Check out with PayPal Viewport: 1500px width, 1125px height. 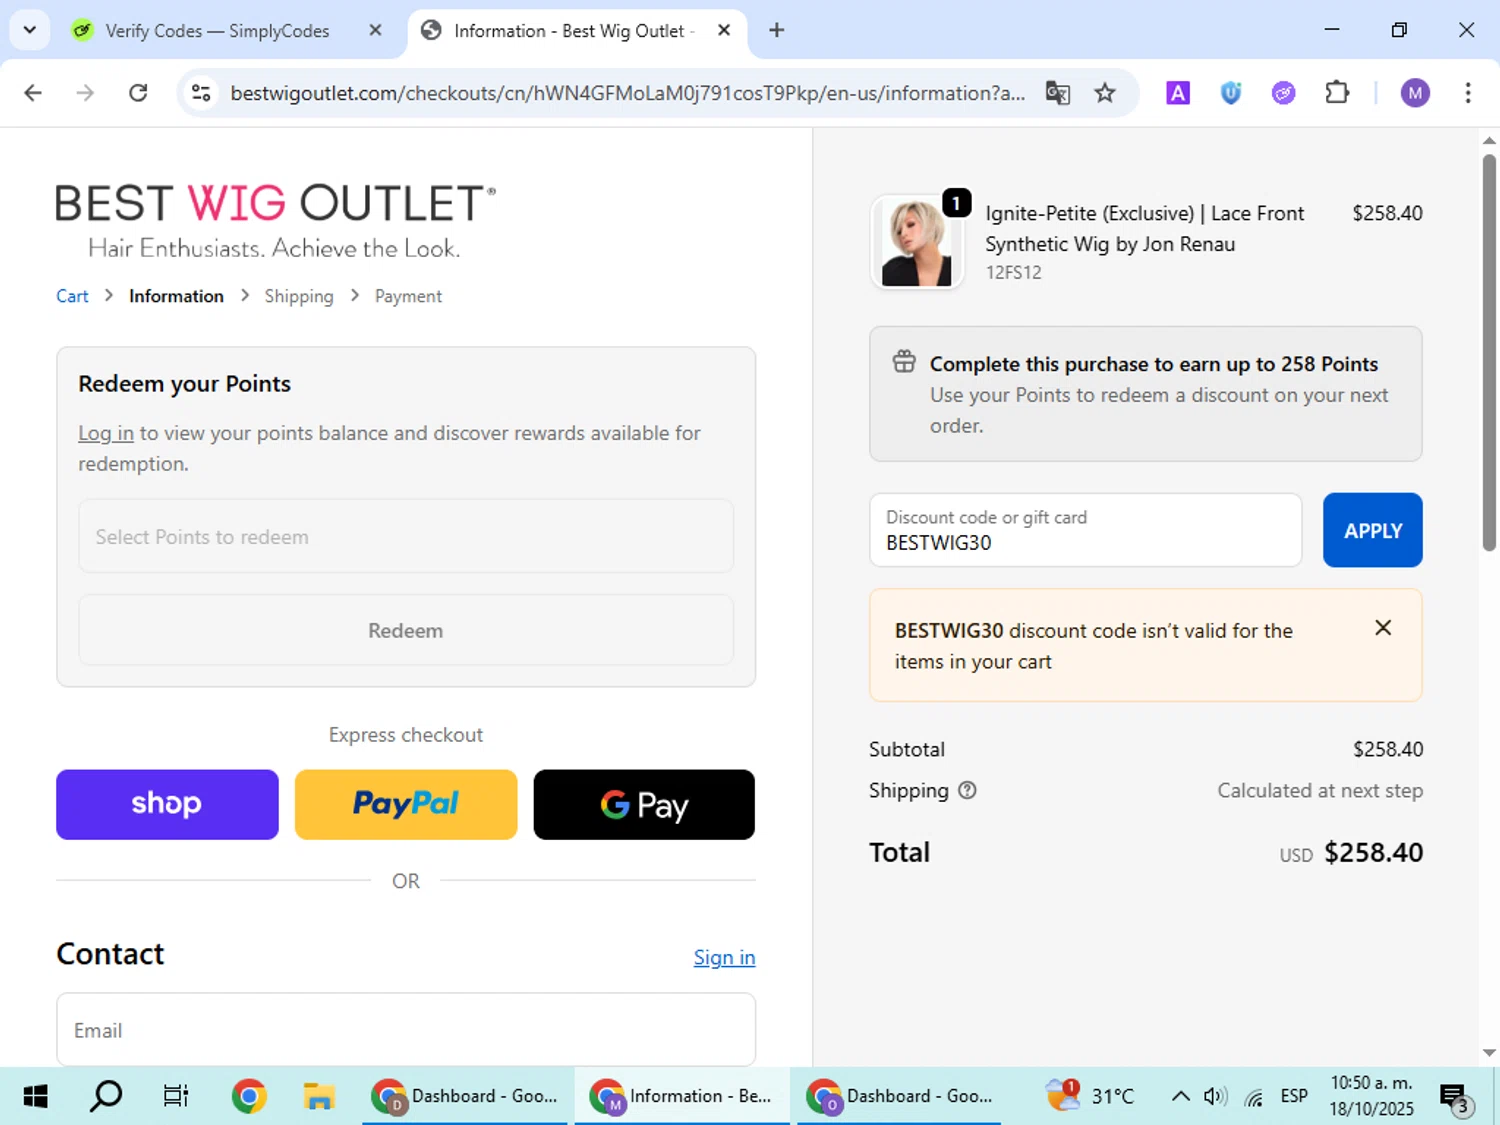click(406, 804)
